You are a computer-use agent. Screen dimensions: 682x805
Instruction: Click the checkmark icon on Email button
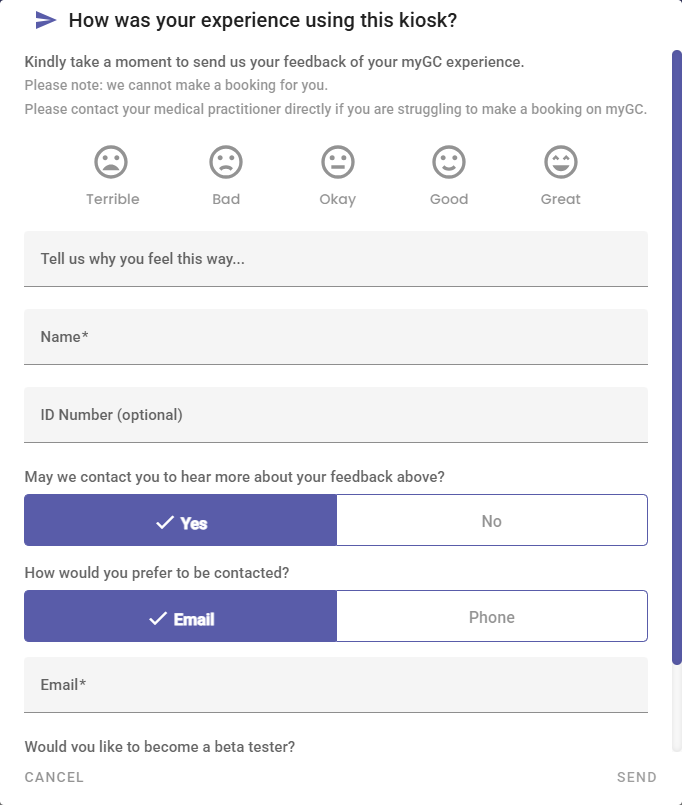(158, 619)
